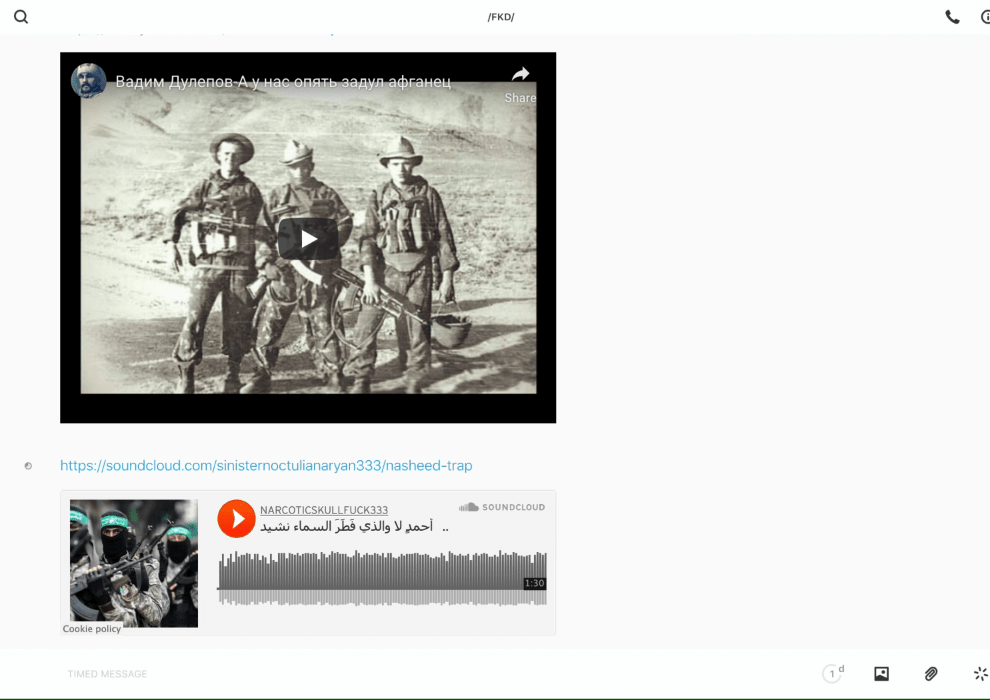Add a picture with the image icon
The image size is (990, 700).
click(x=881, y=674)
